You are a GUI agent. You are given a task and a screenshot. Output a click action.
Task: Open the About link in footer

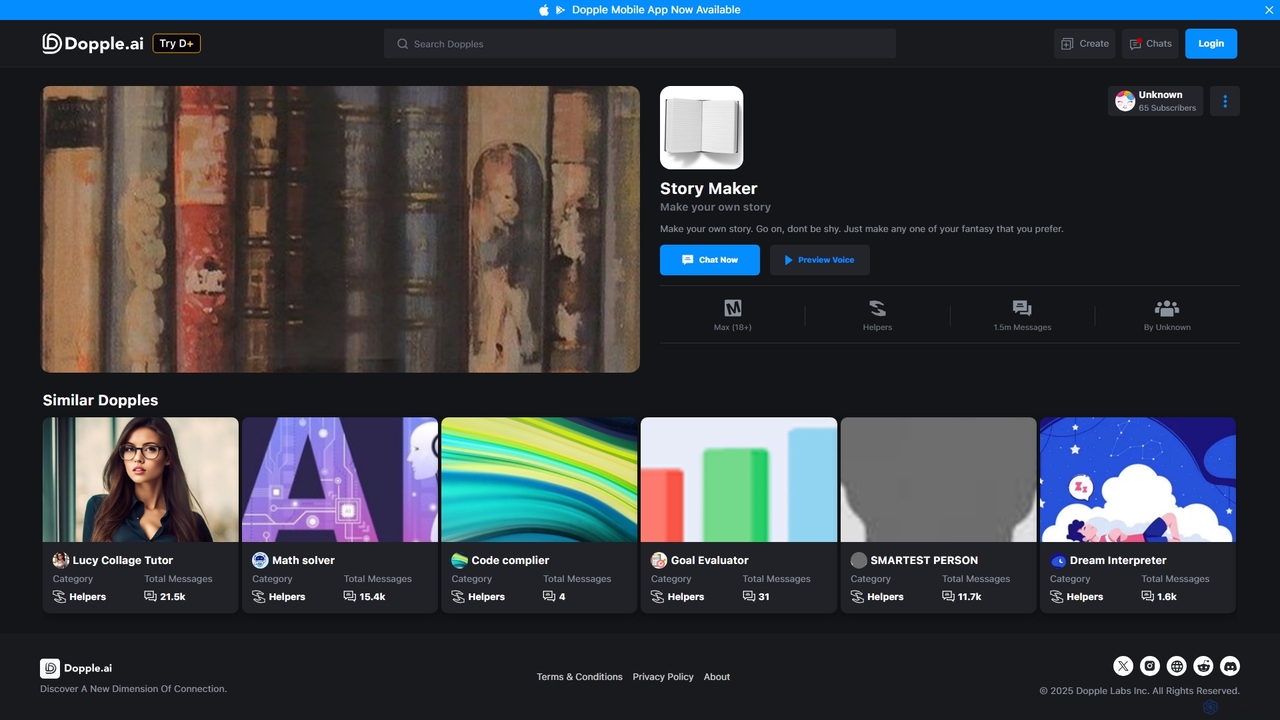[717, 677]
